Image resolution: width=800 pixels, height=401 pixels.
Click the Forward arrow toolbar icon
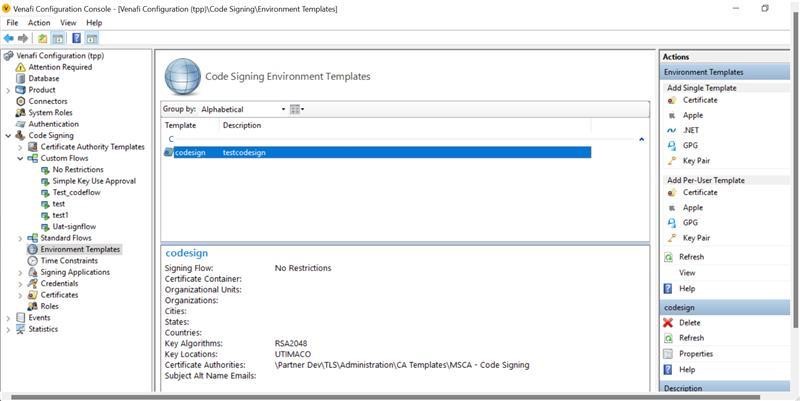(23, 38)
